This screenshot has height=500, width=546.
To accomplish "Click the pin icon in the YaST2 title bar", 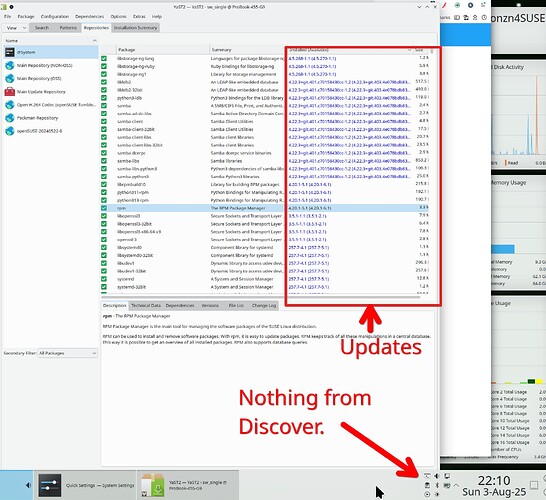I will pyautogui.click(x=11, y=7).
